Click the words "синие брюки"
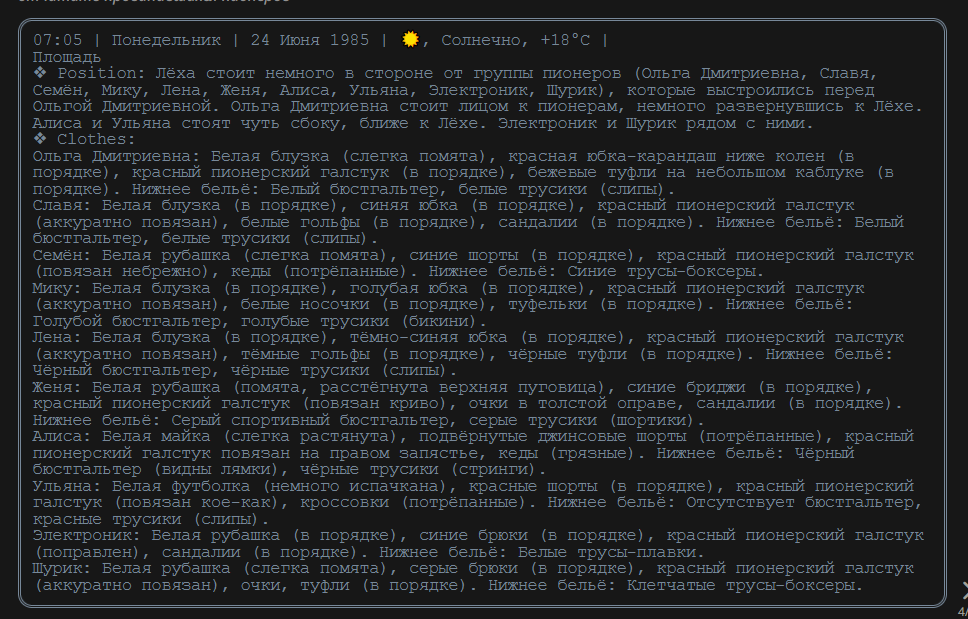Image resolution: width=968 pixels, height=619 pixels. [474, 535]
